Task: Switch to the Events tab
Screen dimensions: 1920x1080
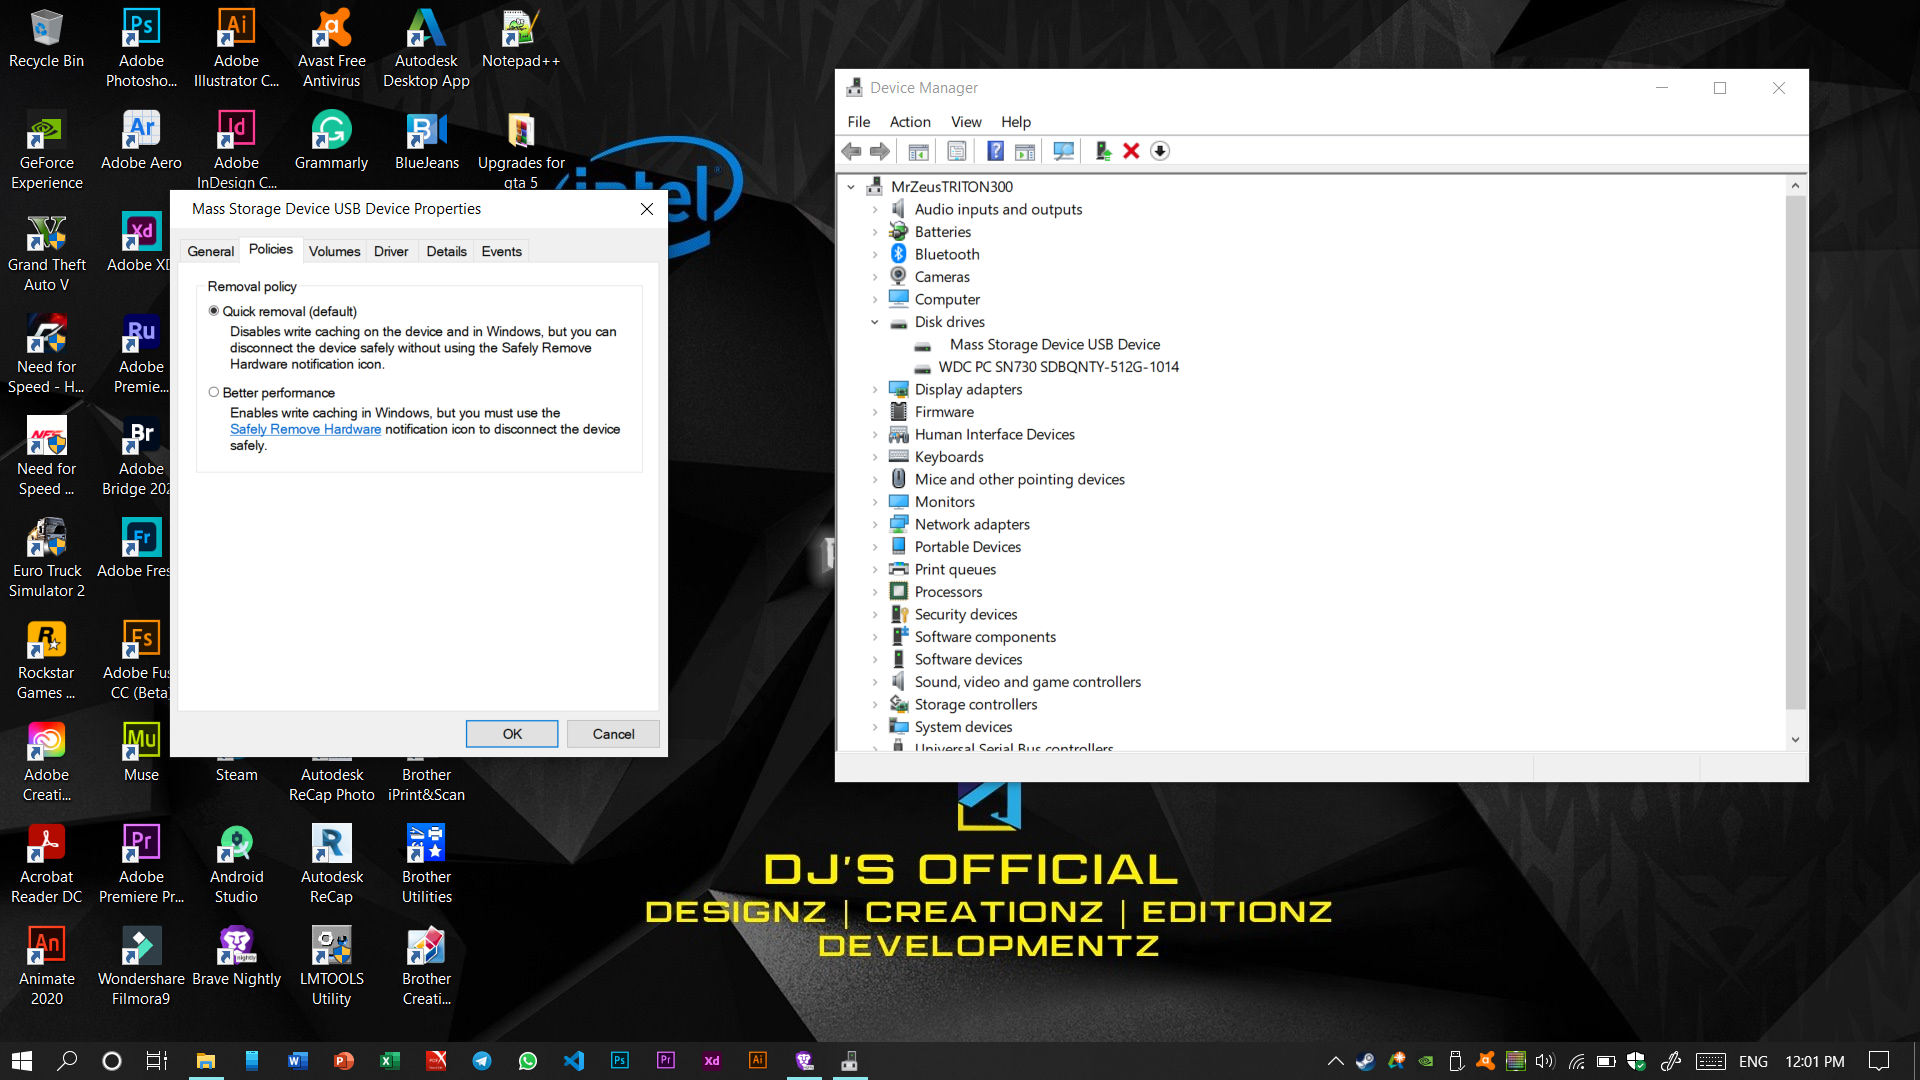Action: [501, 251]
